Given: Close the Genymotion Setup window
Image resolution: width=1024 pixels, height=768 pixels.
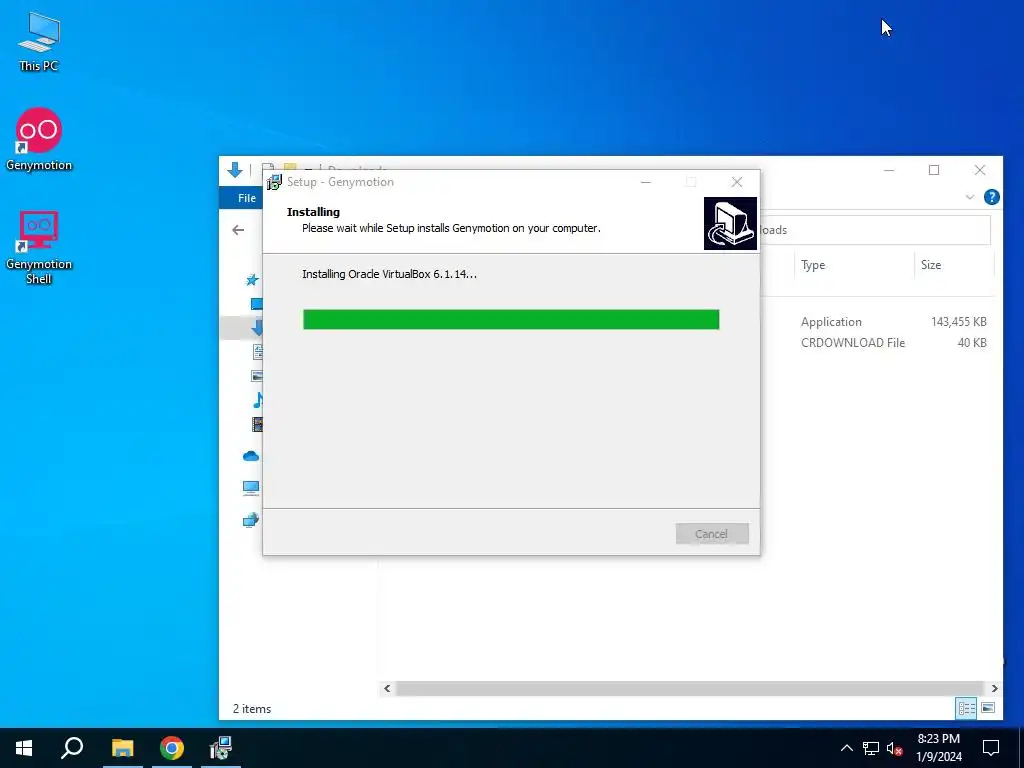Looking at the screenshot, I should [x=737, y=182].
